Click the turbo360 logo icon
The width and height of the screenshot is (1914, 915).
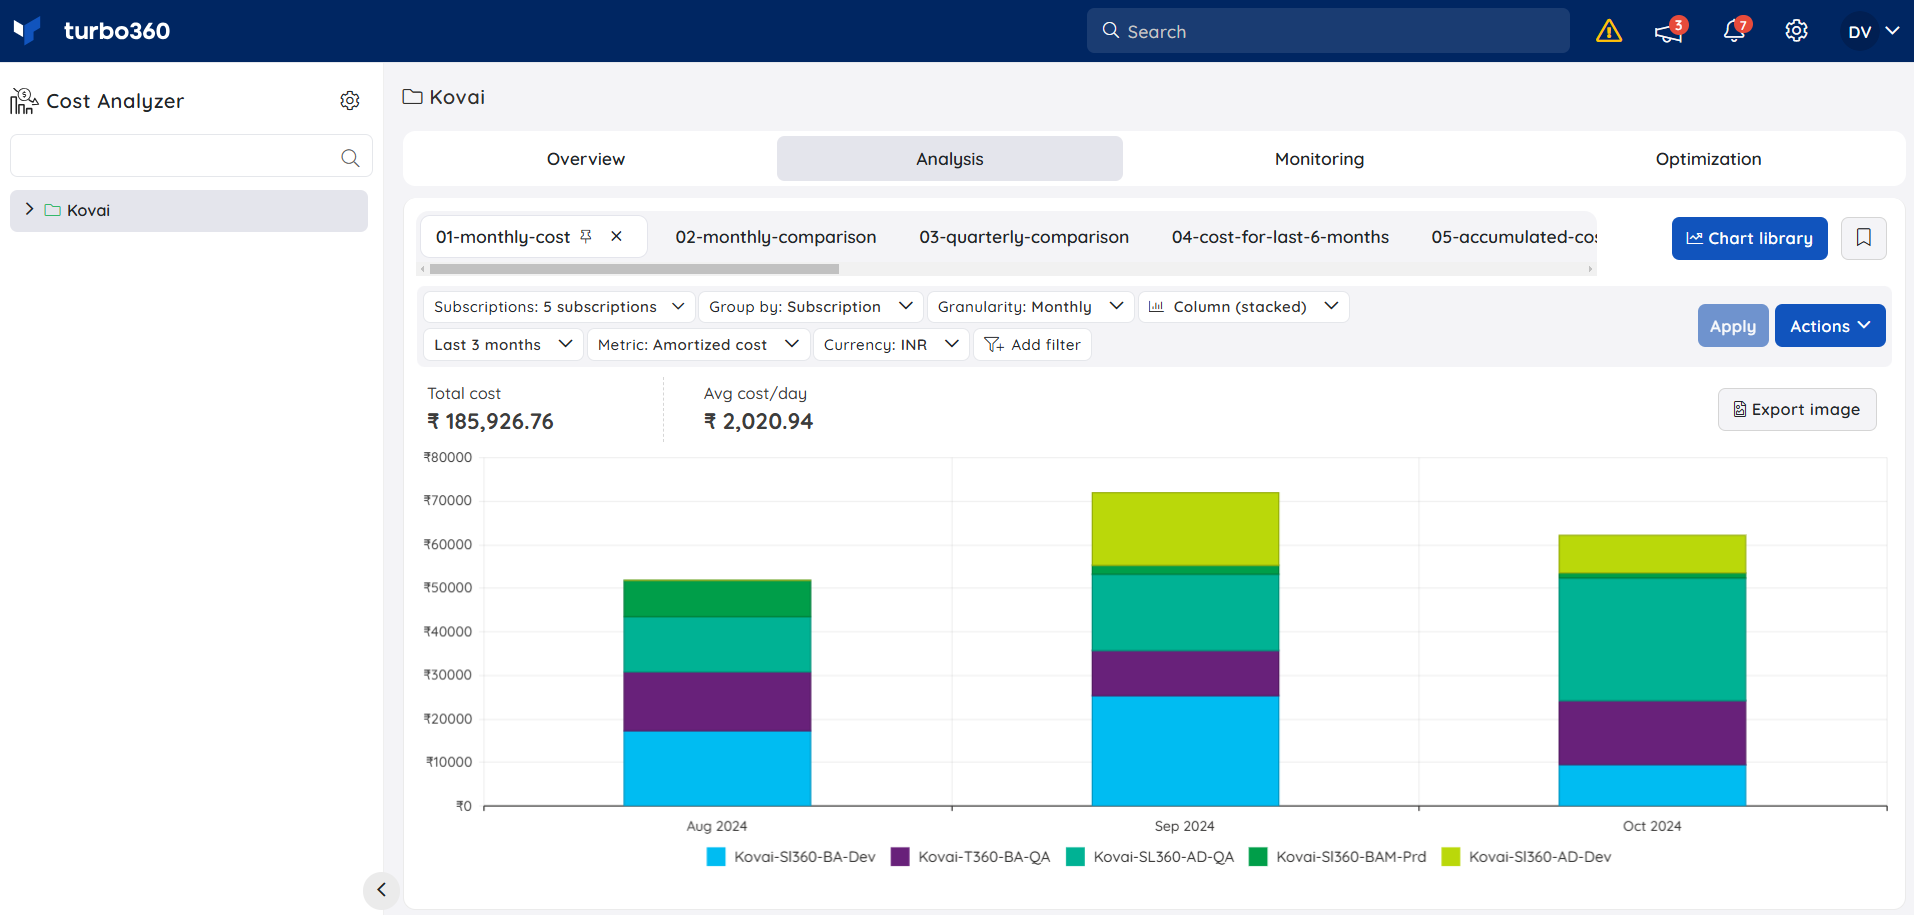(x=27, y=30)
